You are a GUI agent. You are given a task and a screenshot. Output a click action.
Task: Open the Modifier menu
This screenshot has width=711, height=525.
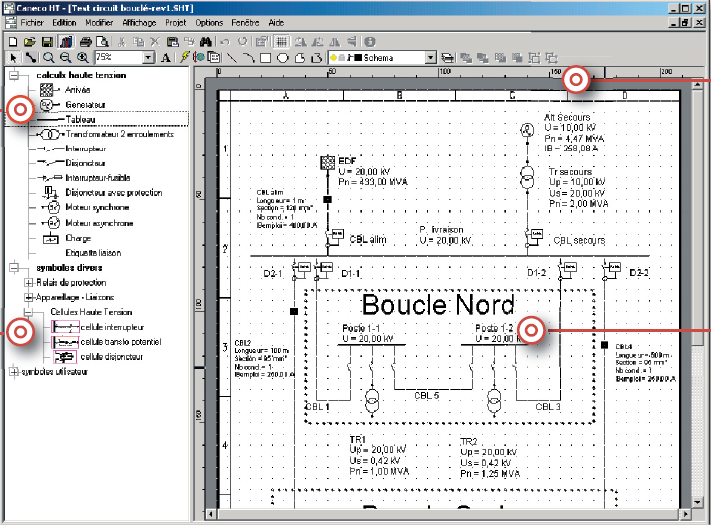[x=99, y=23]
